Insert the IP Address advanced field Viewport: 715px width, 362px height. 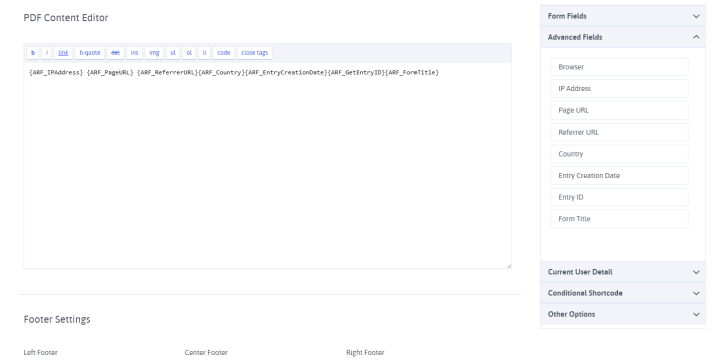tap(619, 88)
